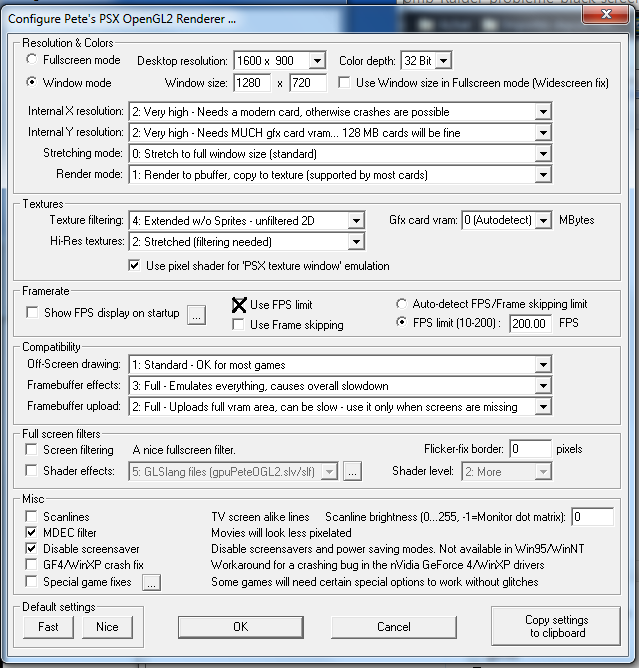Toggle Use FPS limit checkbox
This screenshot has width=639, height=668.
pyautogui.click(x=239, y=305)
